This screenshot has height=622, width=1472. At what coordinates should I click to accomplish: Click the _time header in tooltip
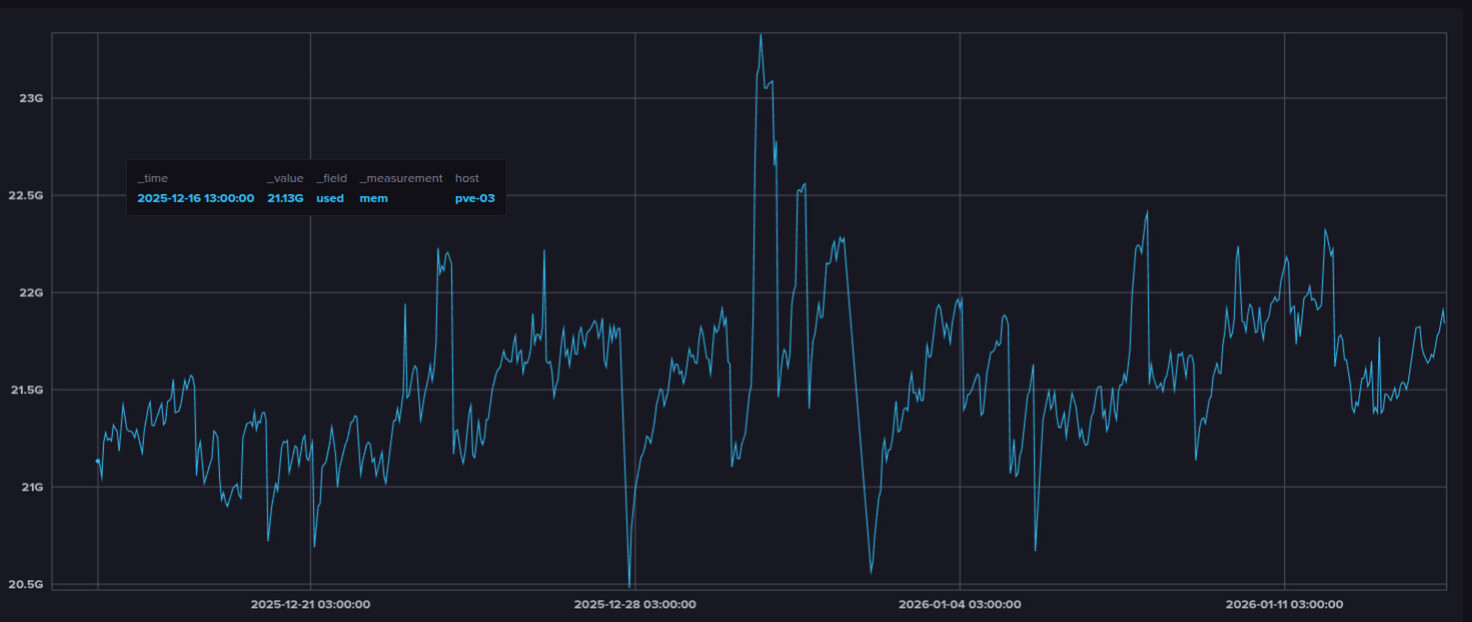coord(153,178)
